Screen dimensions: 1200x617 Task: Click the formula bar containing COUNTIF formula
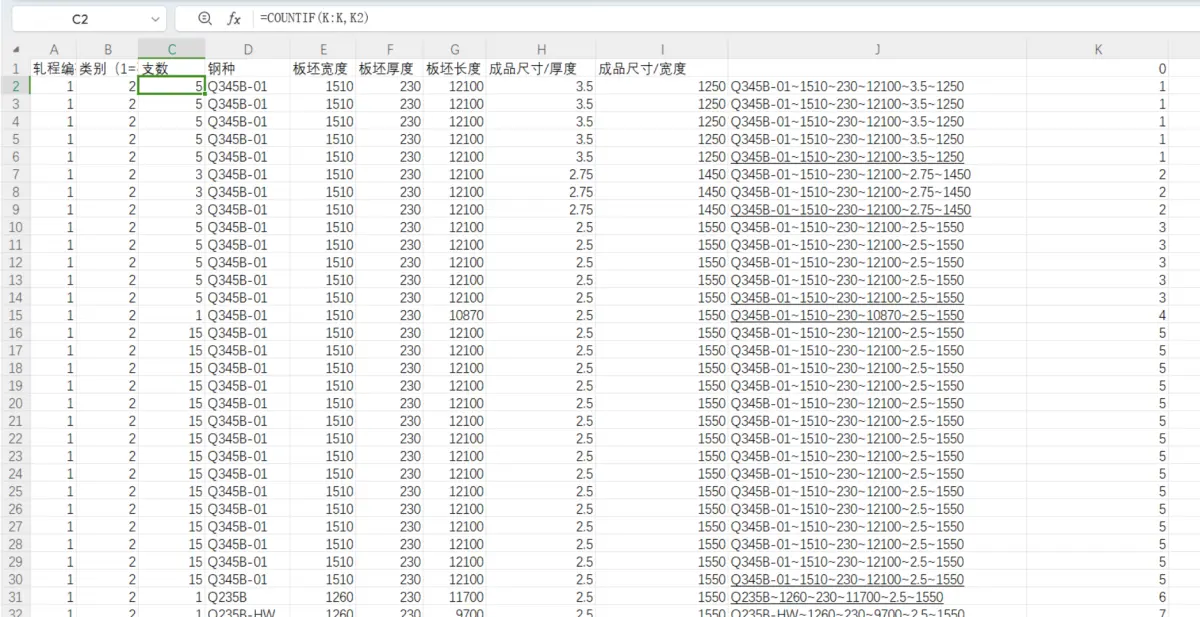point(700,18)
